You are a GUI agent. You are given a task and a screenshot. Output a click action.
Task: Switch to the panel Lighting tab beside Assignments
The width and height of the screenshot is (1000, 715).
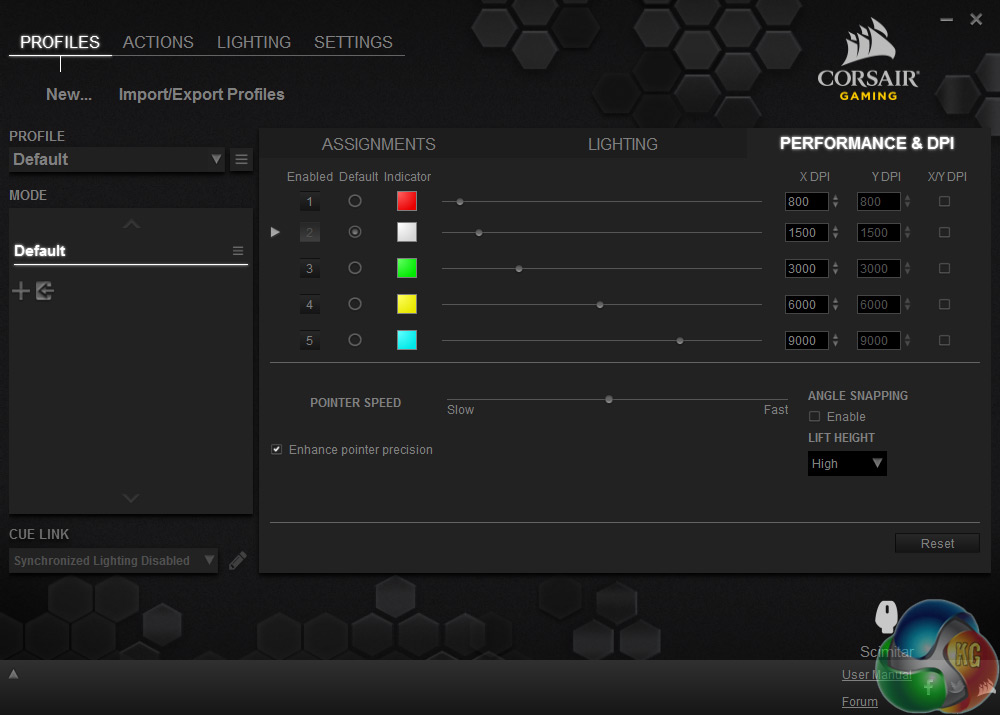[x=622, y=144]
